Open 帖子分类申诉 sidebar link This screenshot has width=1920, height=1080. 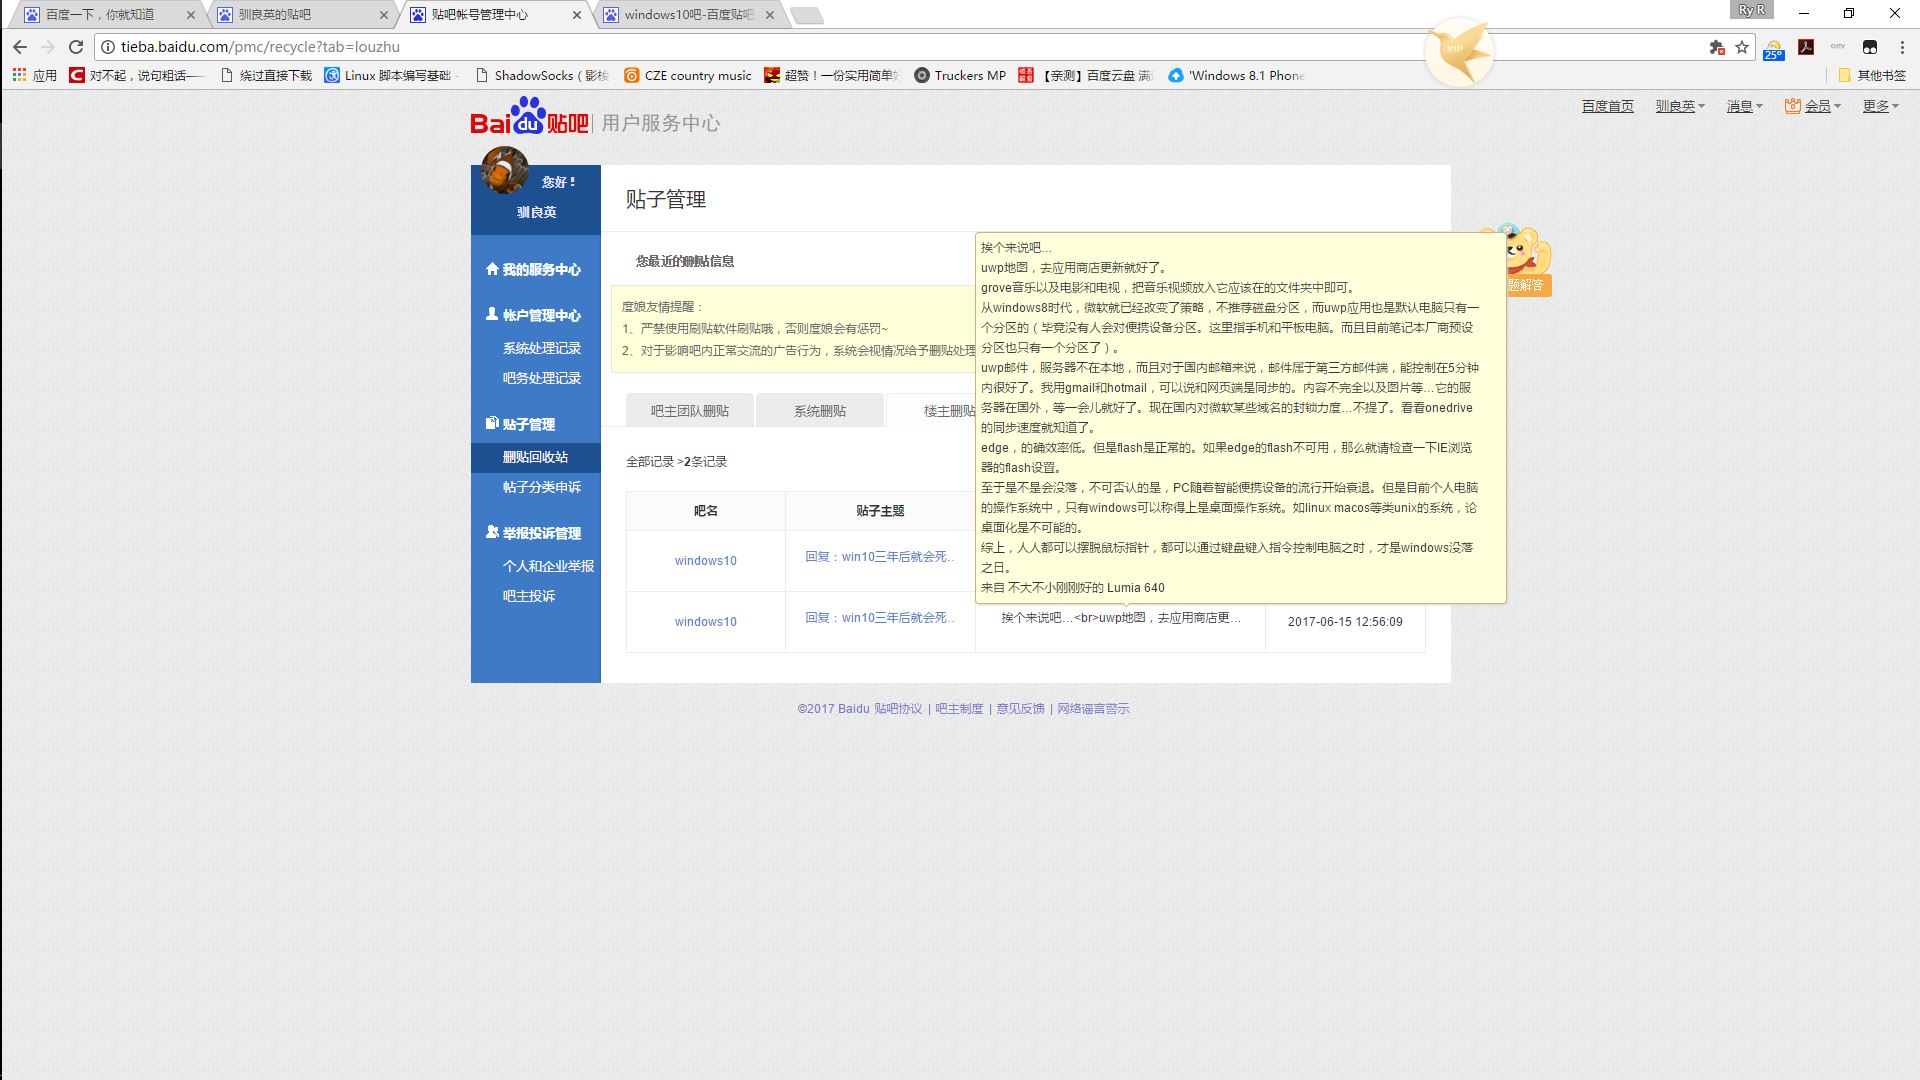pos(541,487)
